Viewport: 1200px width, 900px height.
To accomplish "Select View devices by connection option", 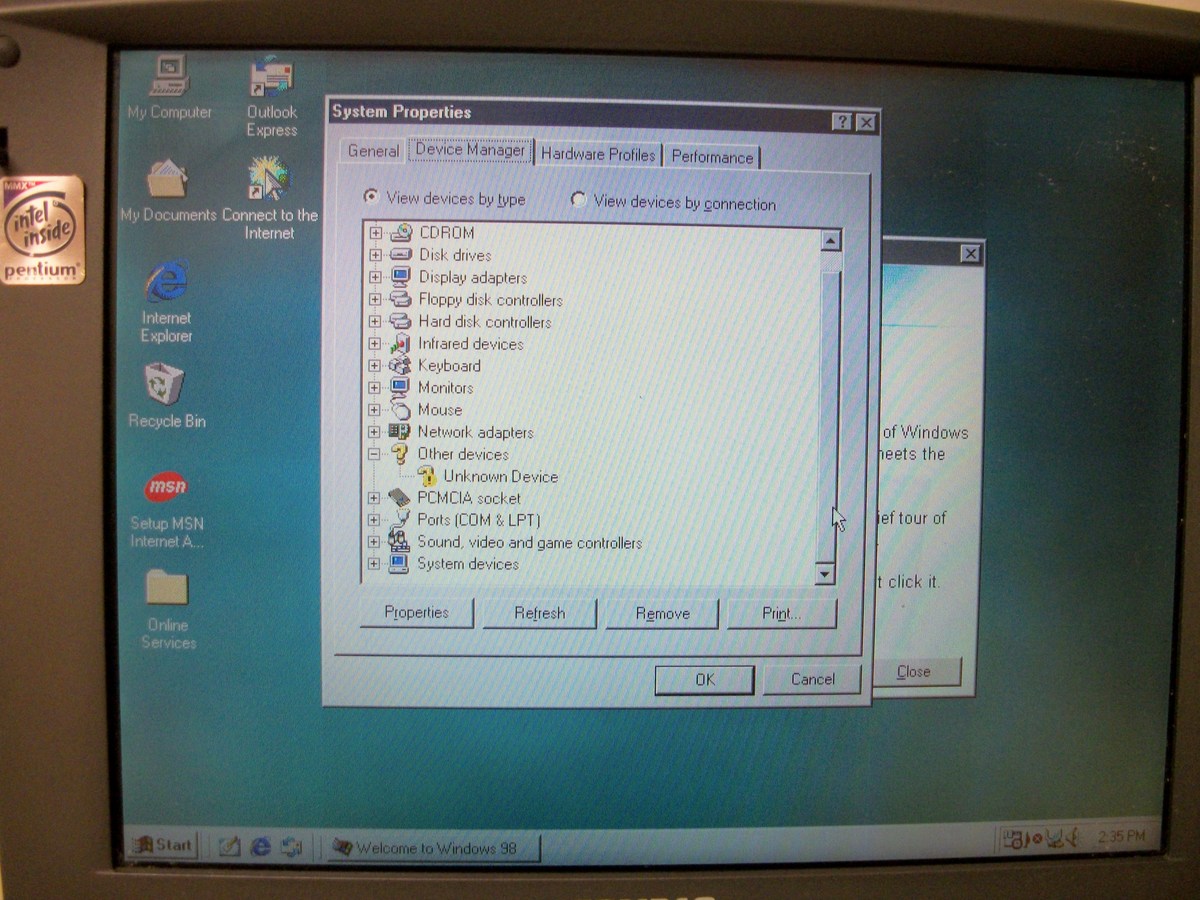I will pyautogui.click(x=578, y=200).
